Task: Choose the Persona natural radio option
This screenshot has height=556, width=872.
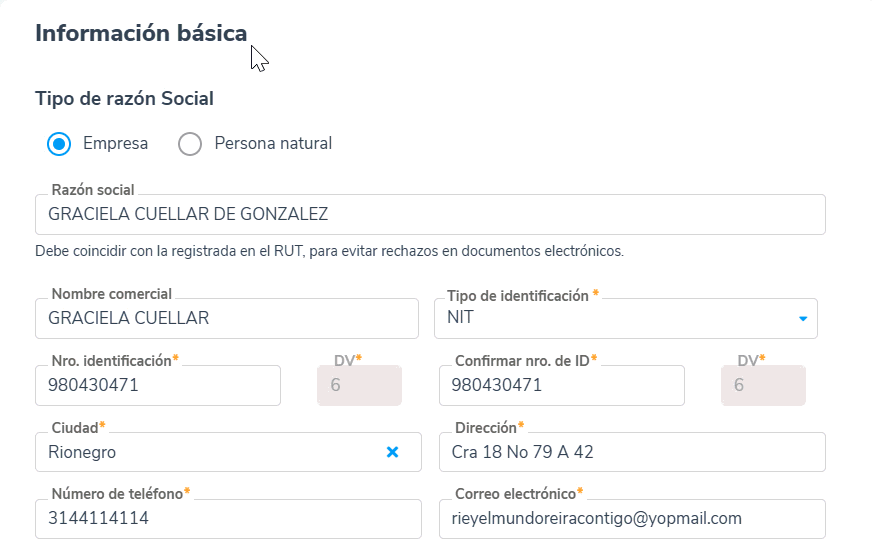Action: point(190,144)
